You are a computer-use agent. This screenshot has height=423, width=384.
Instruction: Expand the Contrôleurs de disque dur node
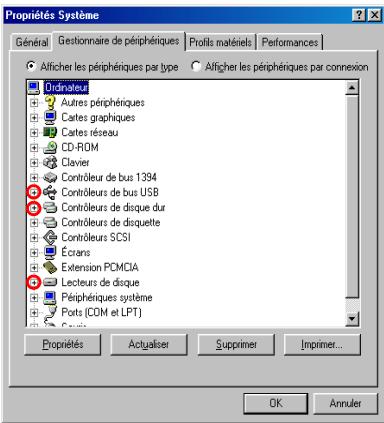pos(34,208)
